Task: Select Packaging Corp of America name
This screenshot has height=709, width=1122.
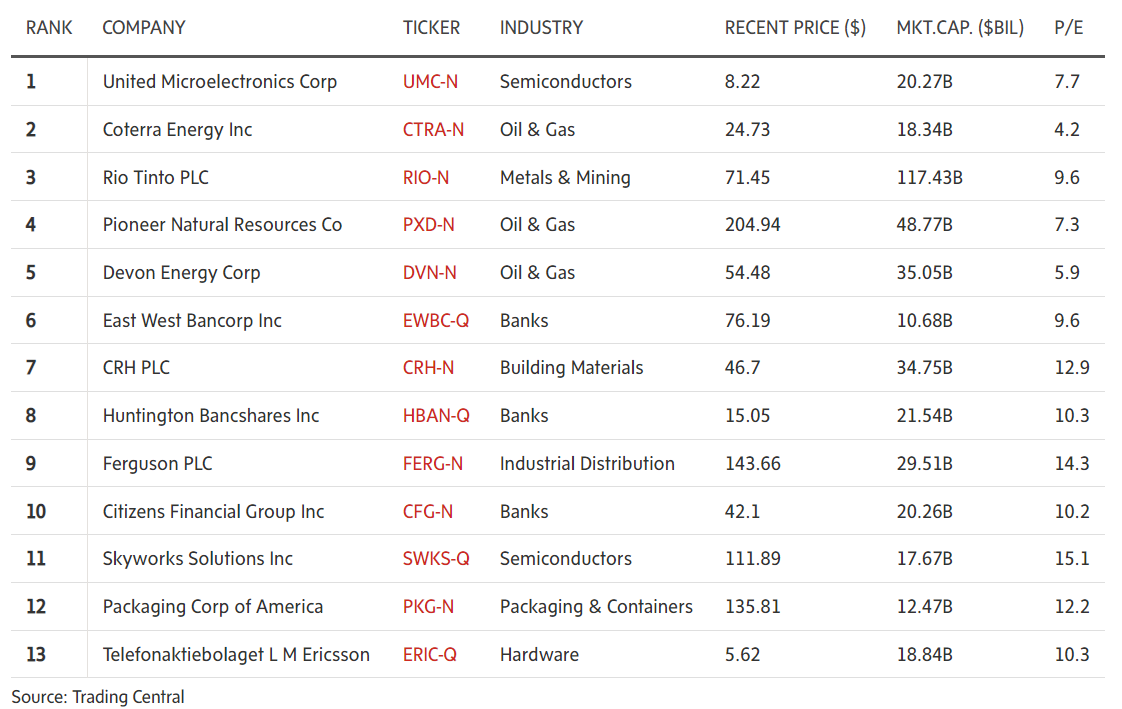Action: (213, 607)
